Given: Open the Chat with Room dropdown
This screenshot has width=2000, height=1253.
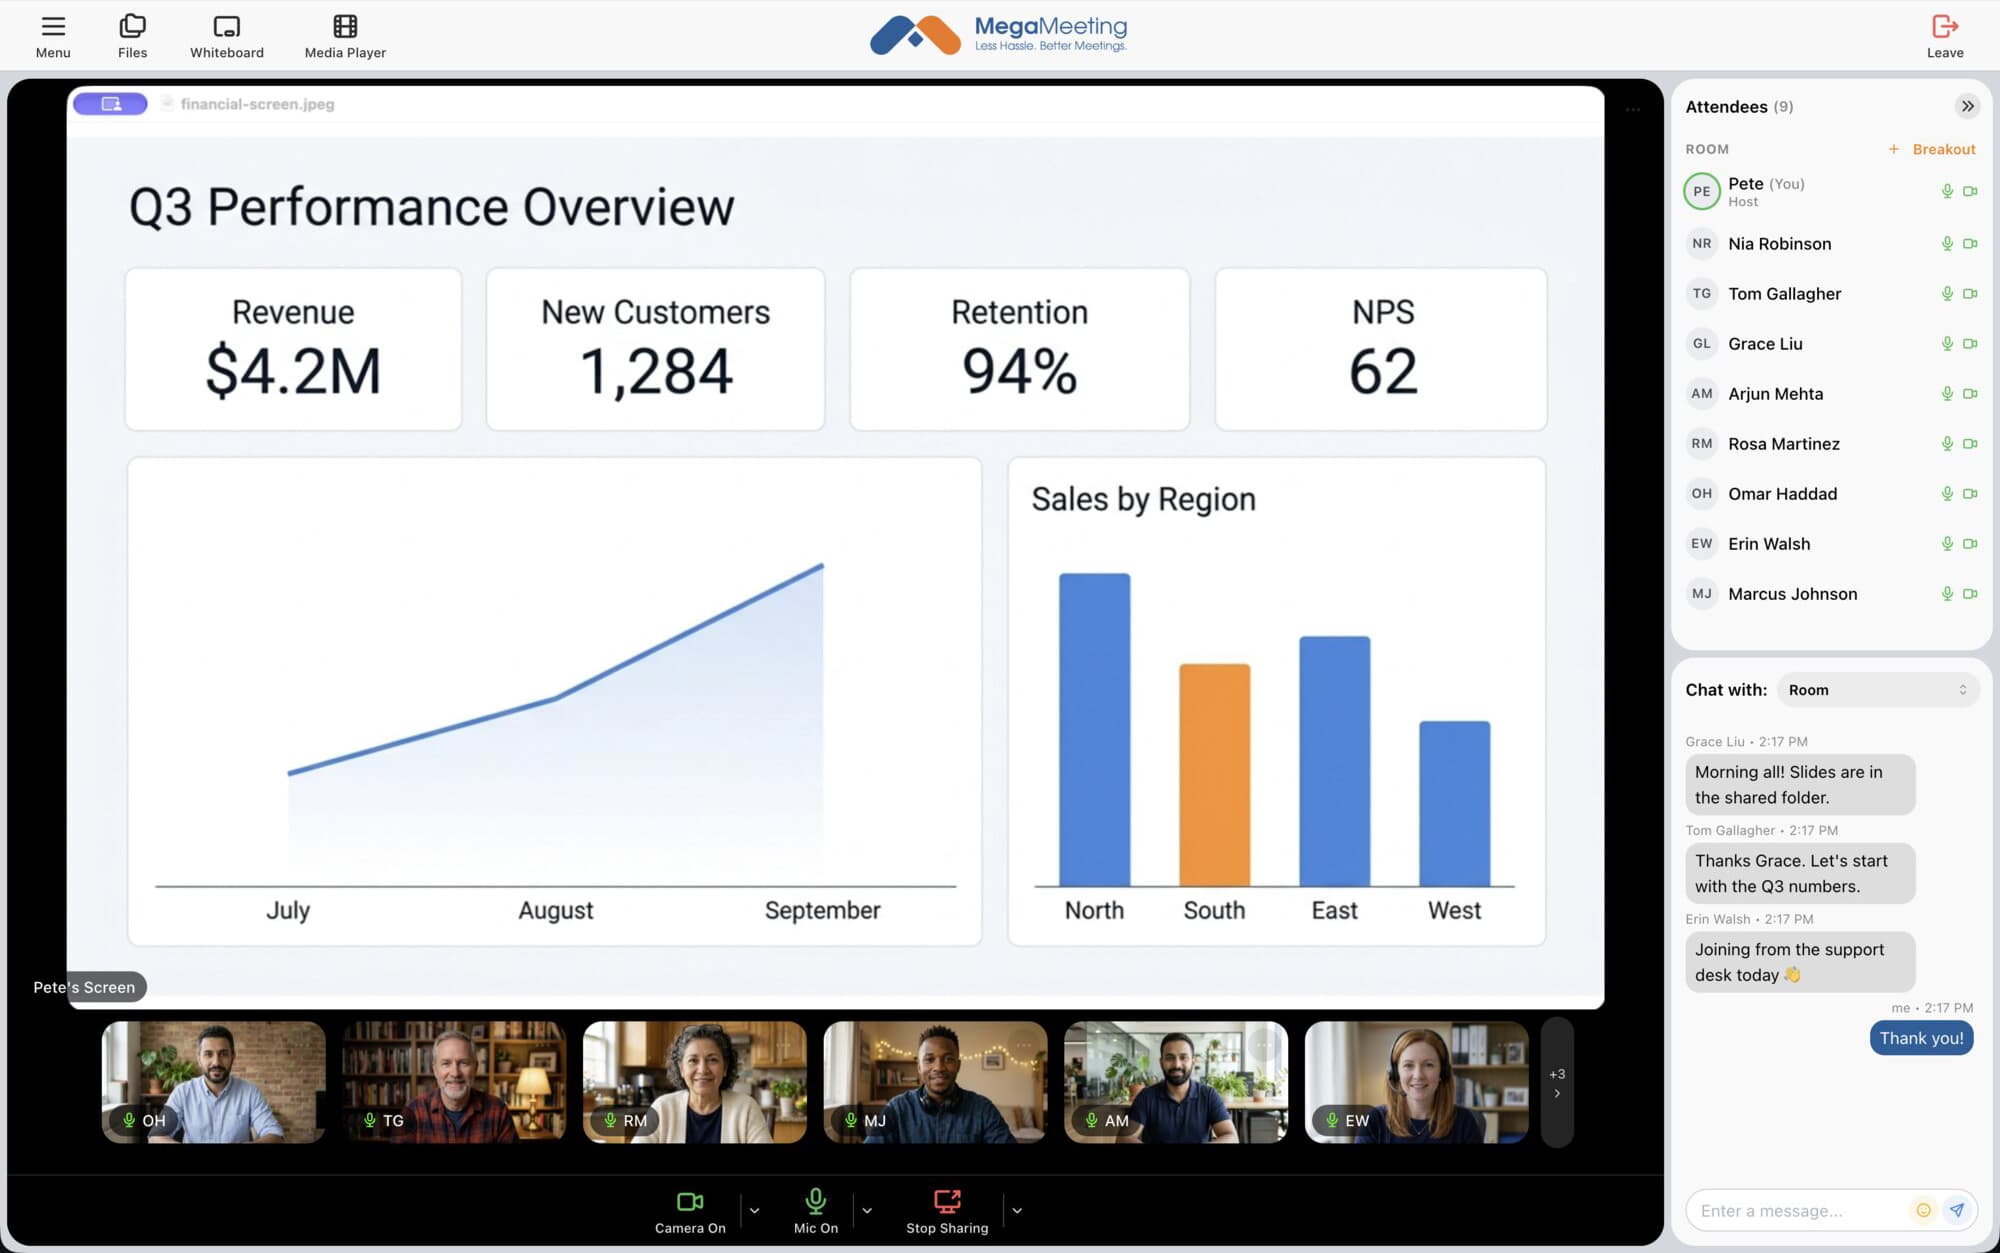Looking at the screenshot, I should [1878, 690].
